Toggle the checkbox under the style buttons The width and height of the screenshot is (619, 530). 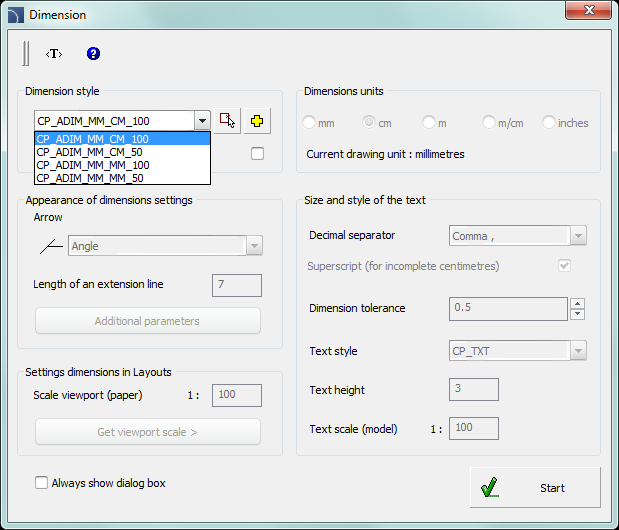pyautogui.click(x=258, y=153)
